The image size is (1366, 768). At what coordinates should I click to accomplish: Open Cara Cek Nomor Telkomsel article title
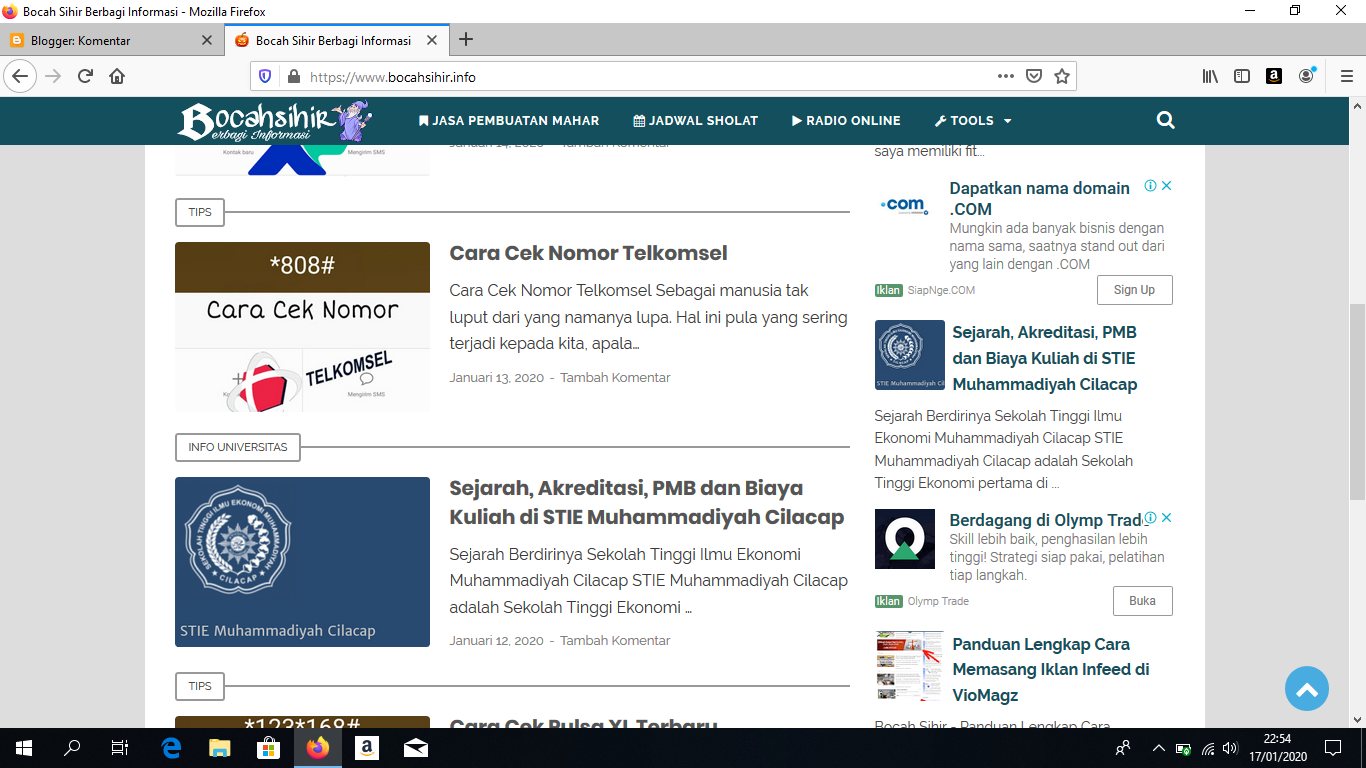588,253
